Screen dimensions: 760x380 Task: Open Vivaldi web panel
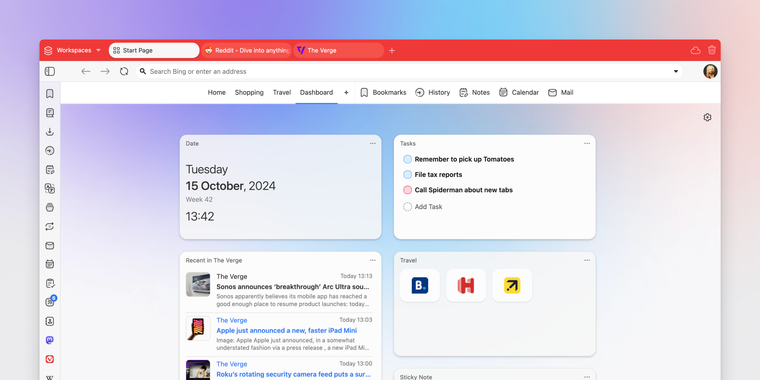(50, 359)
